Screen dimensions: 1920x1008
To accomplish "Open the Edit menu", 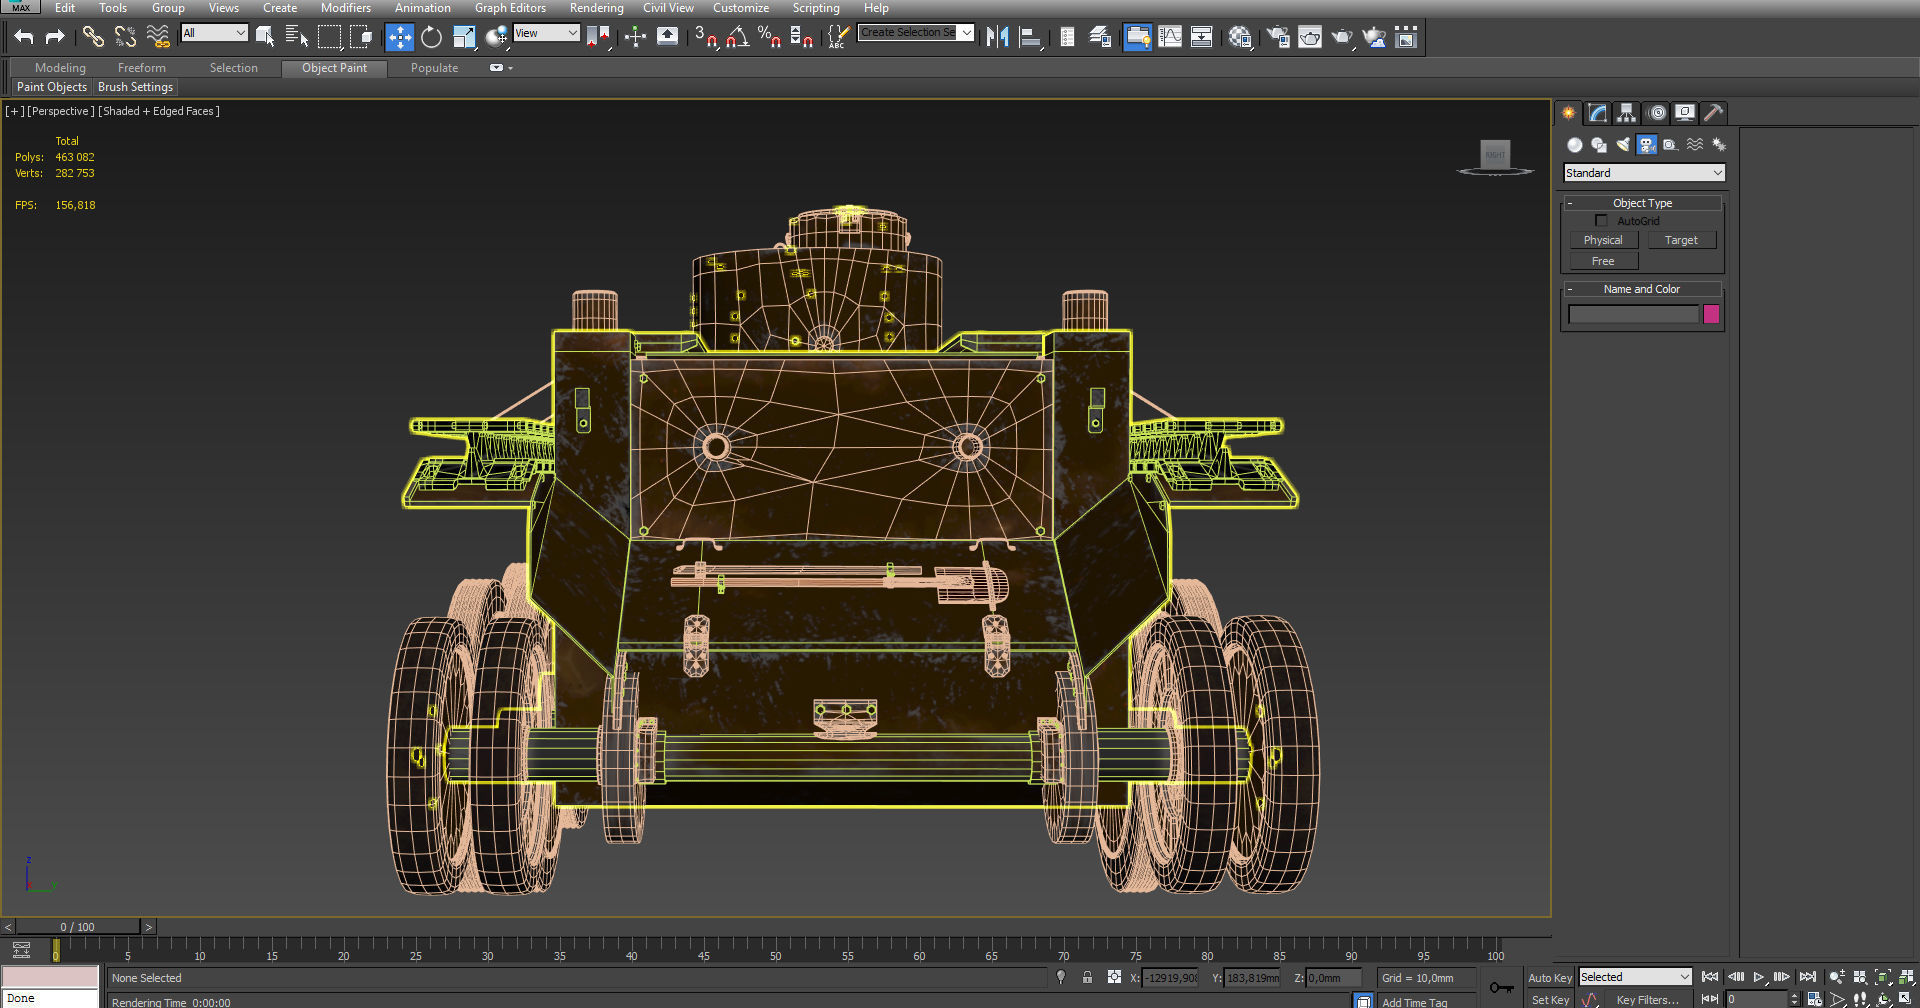I will [x=65, y=8].
